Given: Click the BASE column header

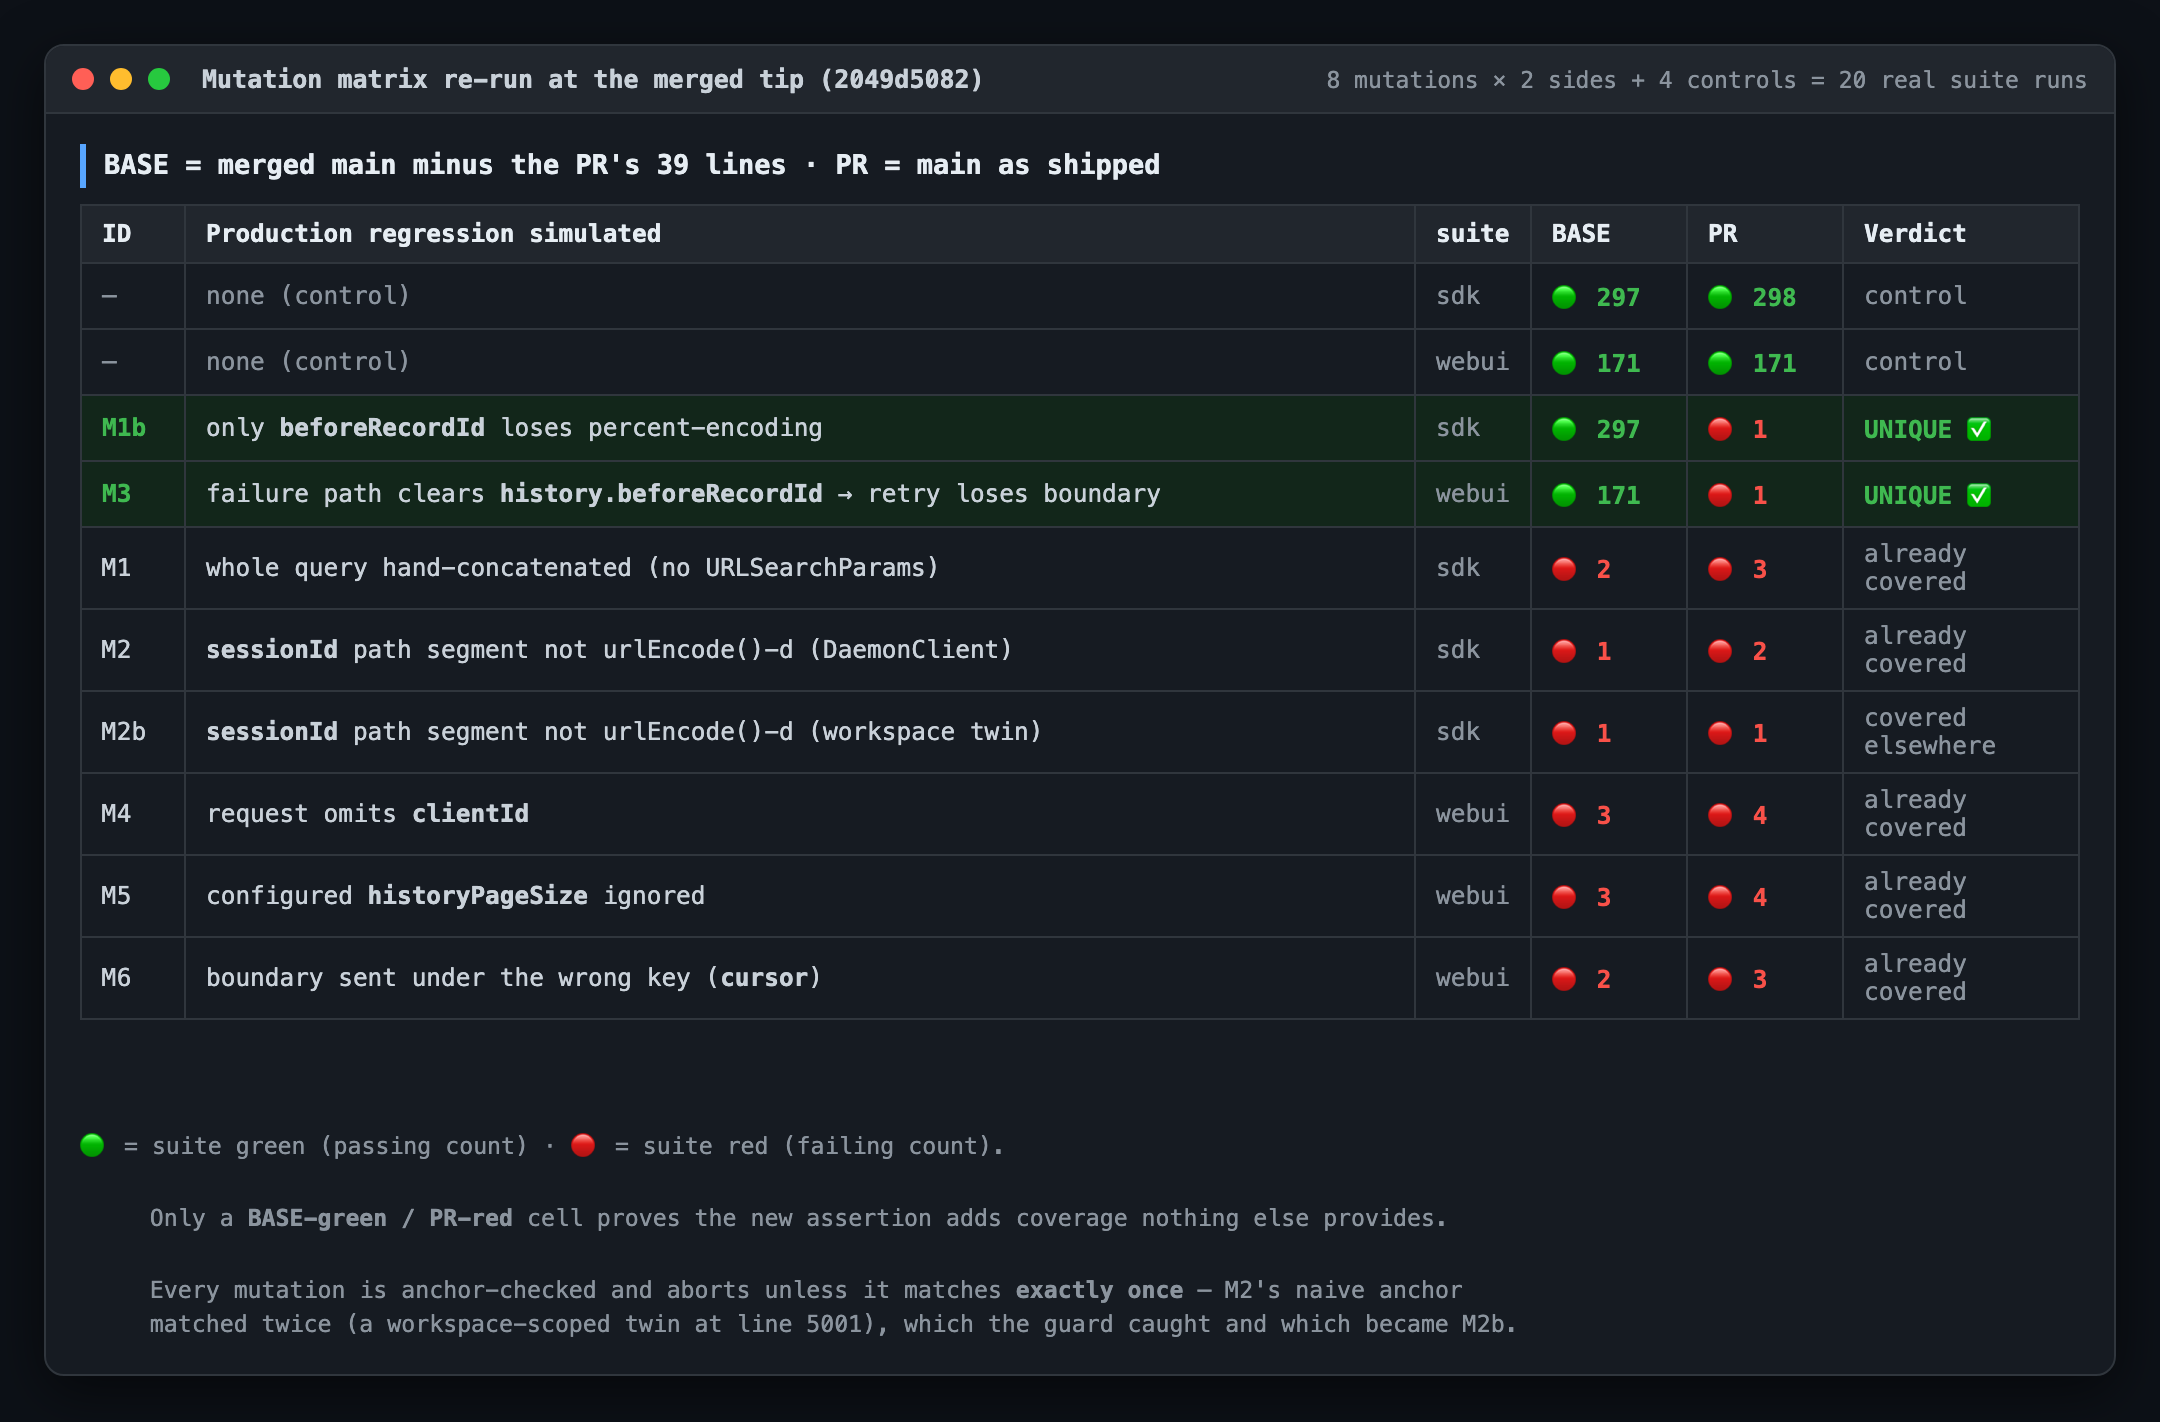Looking at the screenshot, I should (1609, 234).
